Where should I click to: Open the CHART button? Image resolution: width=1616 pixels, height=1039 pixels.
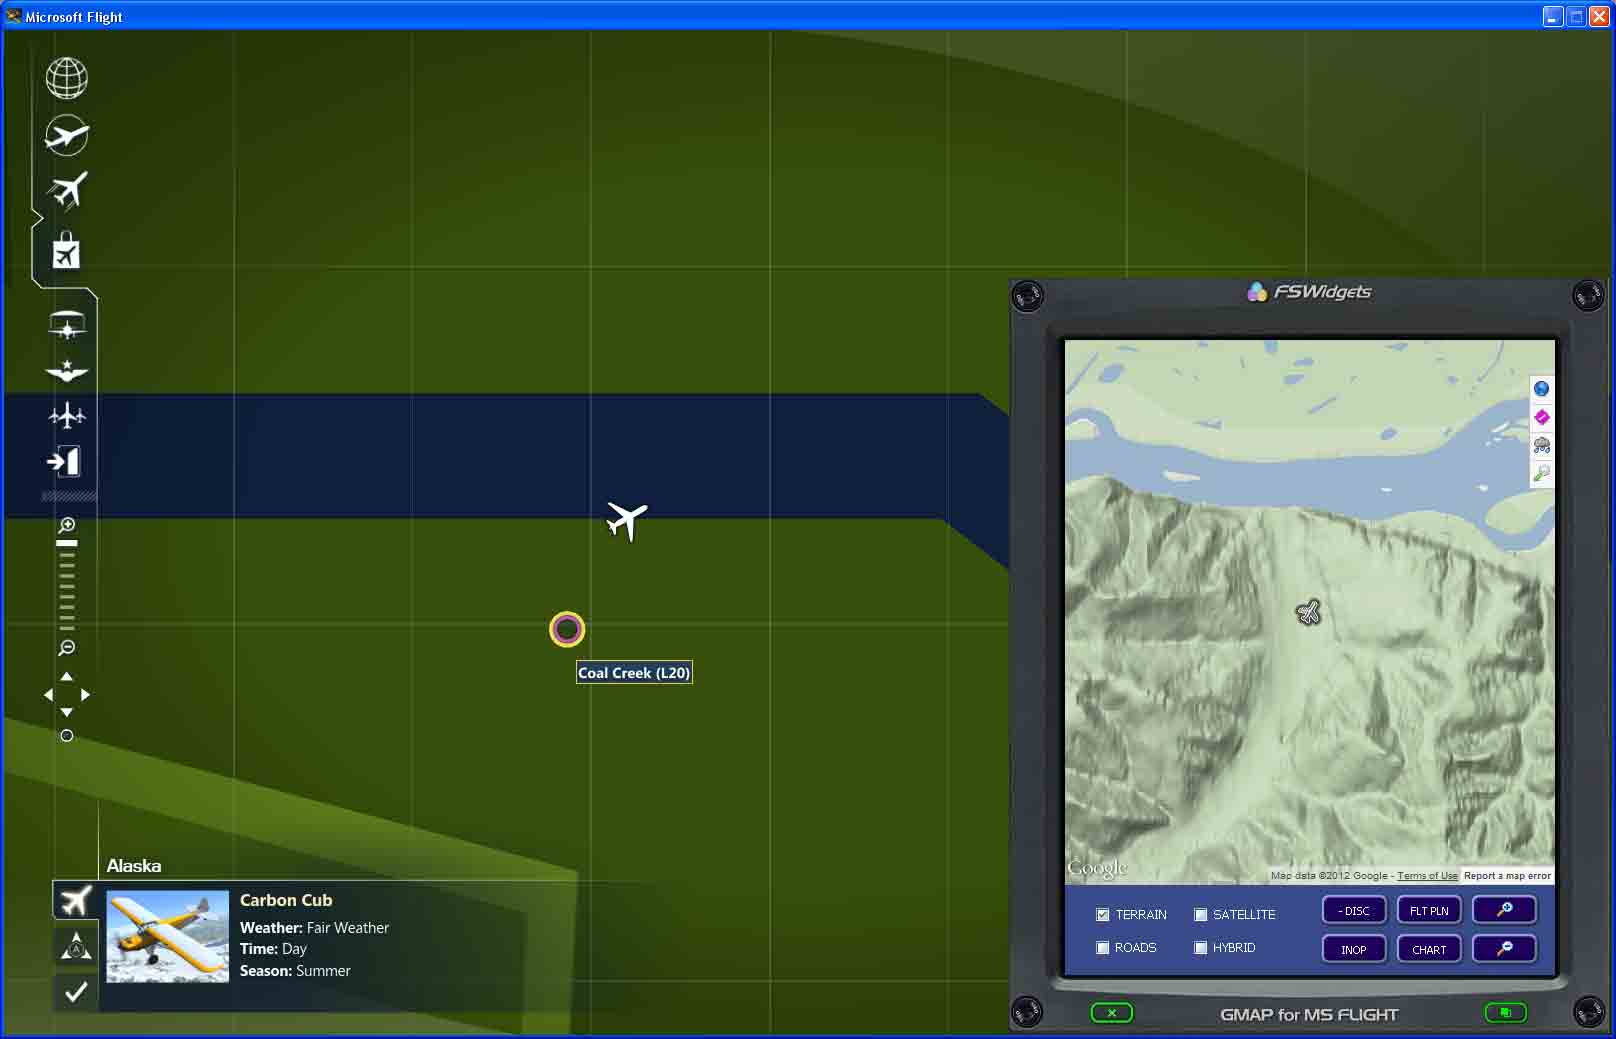click(x=1429, y=949)
